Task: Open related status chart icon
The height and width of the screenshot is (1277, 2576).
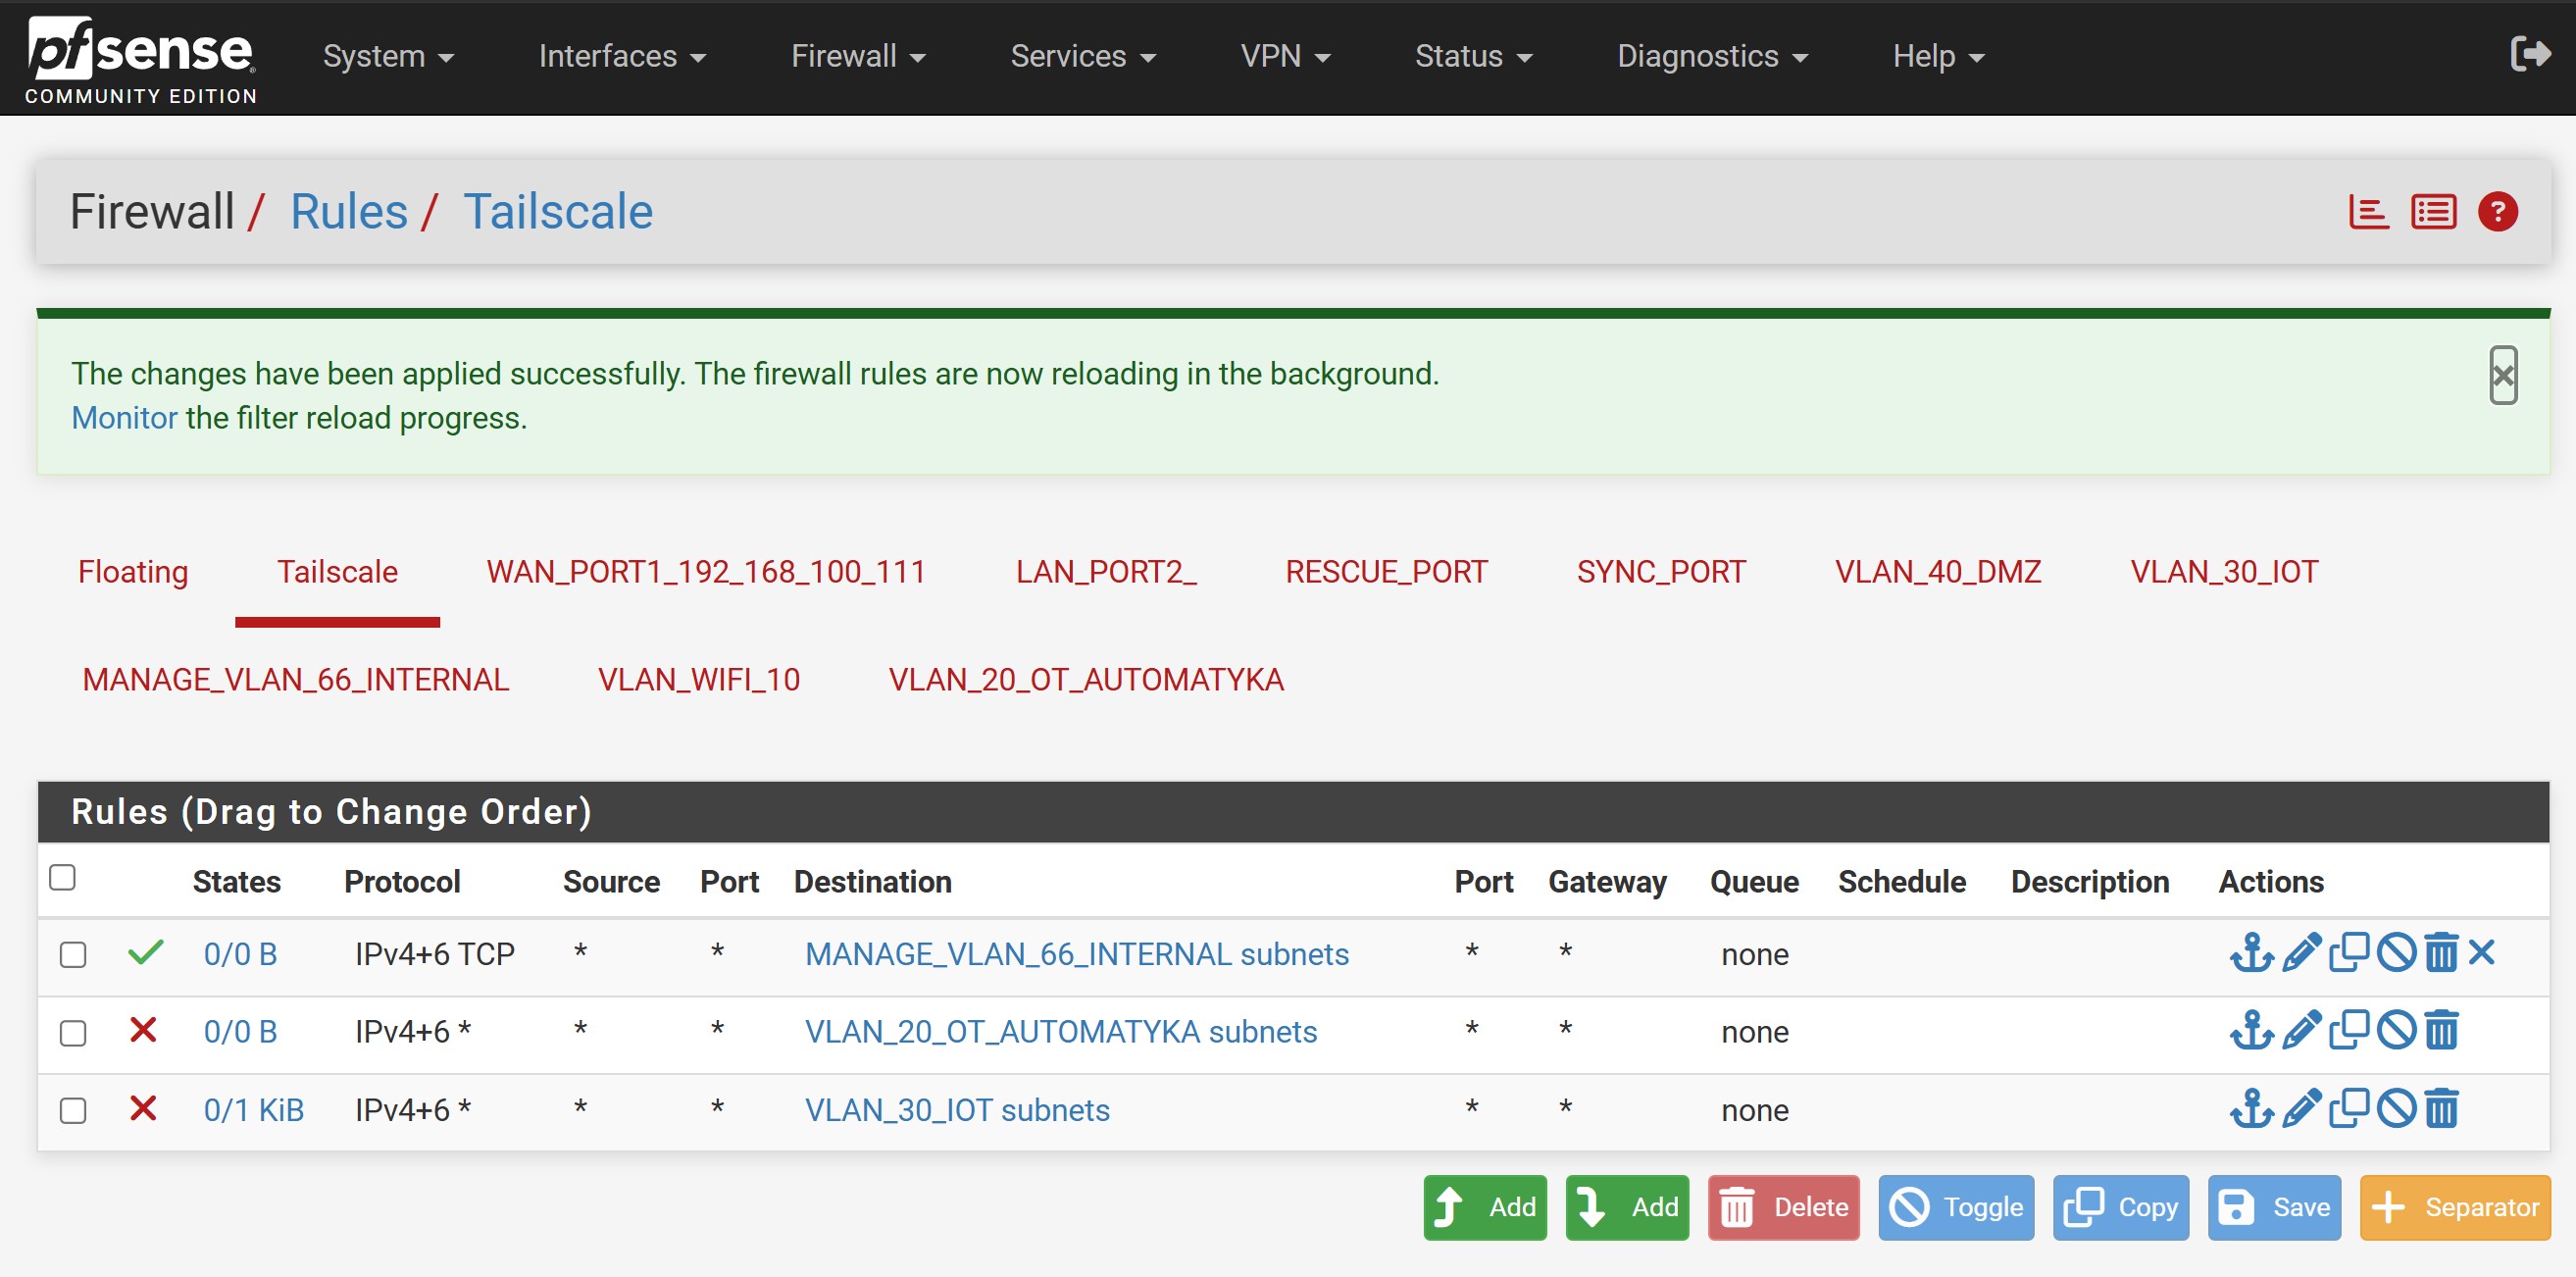Action: (2368, 212)
